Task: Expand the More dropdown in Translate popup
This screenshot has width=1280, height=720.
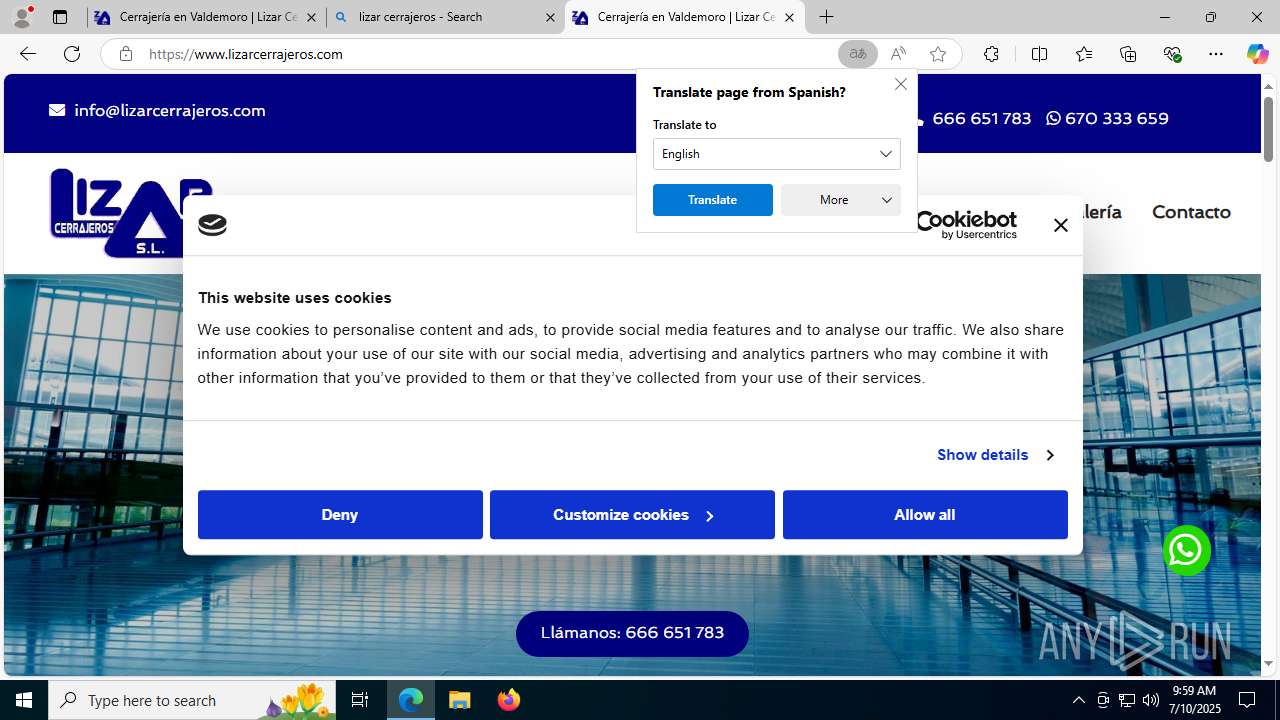Action: tap(841, 200)
